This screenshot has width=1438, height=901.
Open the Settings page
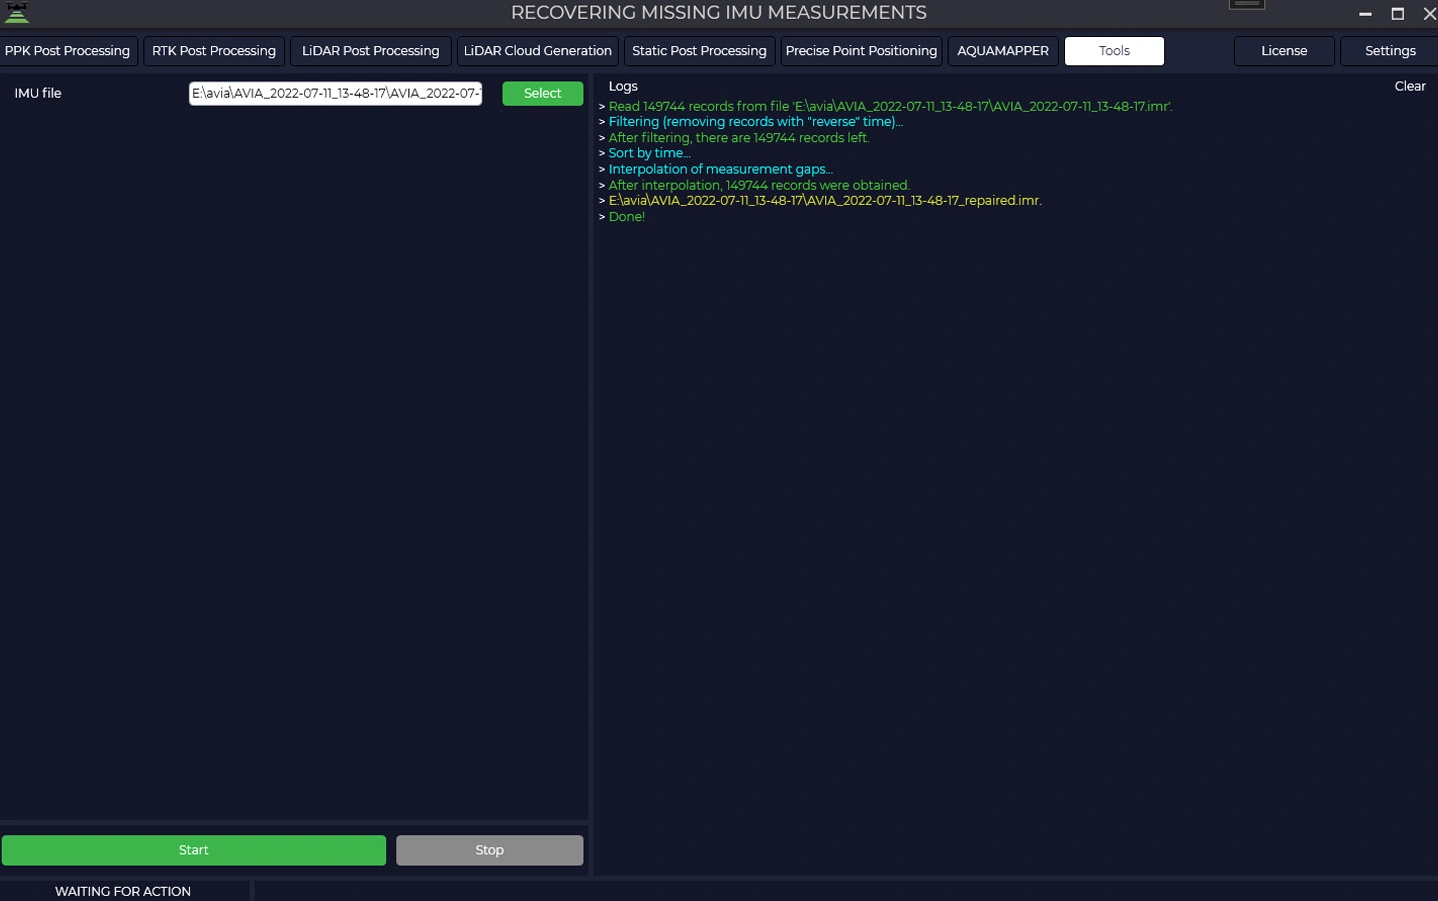pyautogui.click(x=1389, y=51)
